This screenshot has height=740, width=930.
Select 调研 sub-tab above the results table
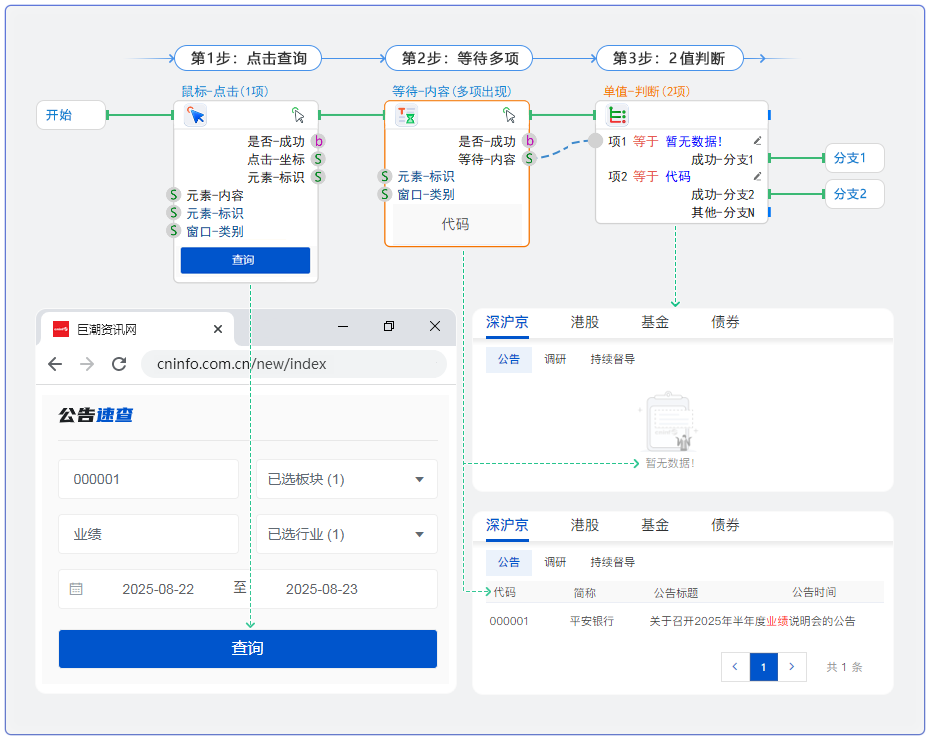pyautogui.click(x=555, y=562)
